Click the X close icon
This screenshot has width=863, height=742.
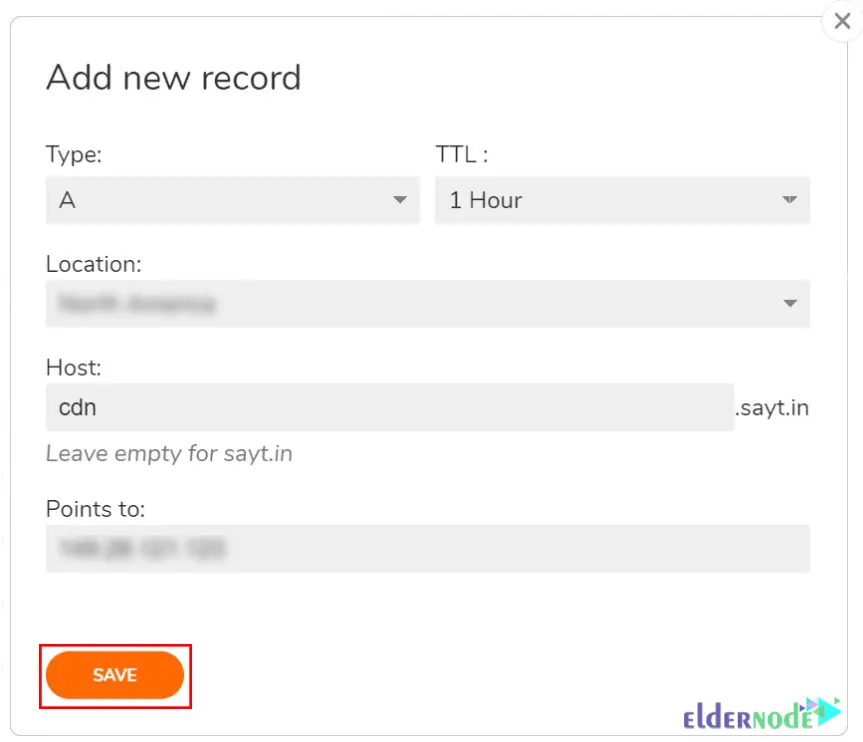tap(842, 21)
